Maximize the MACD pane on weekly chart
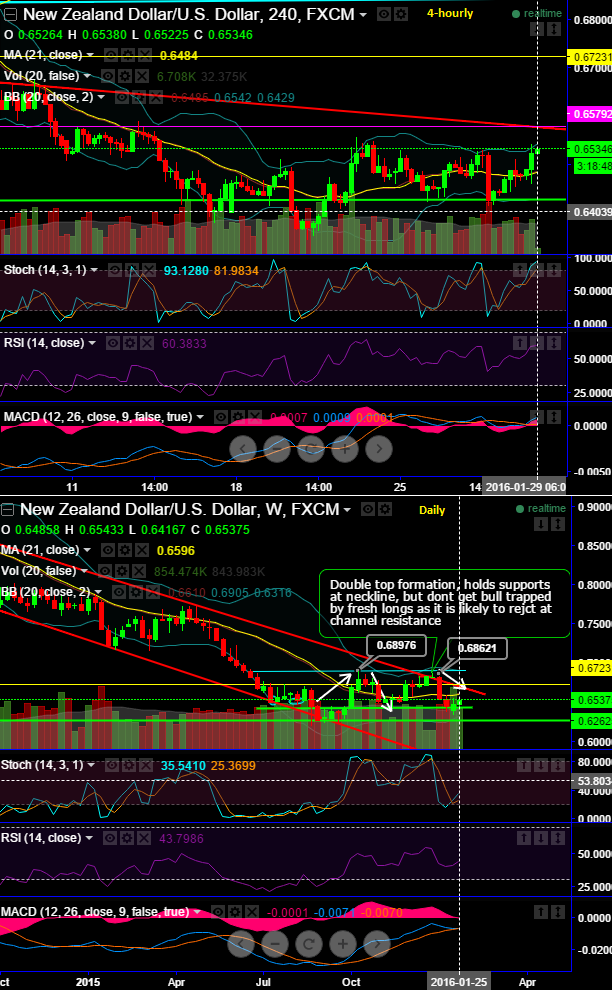 [558, 912]
